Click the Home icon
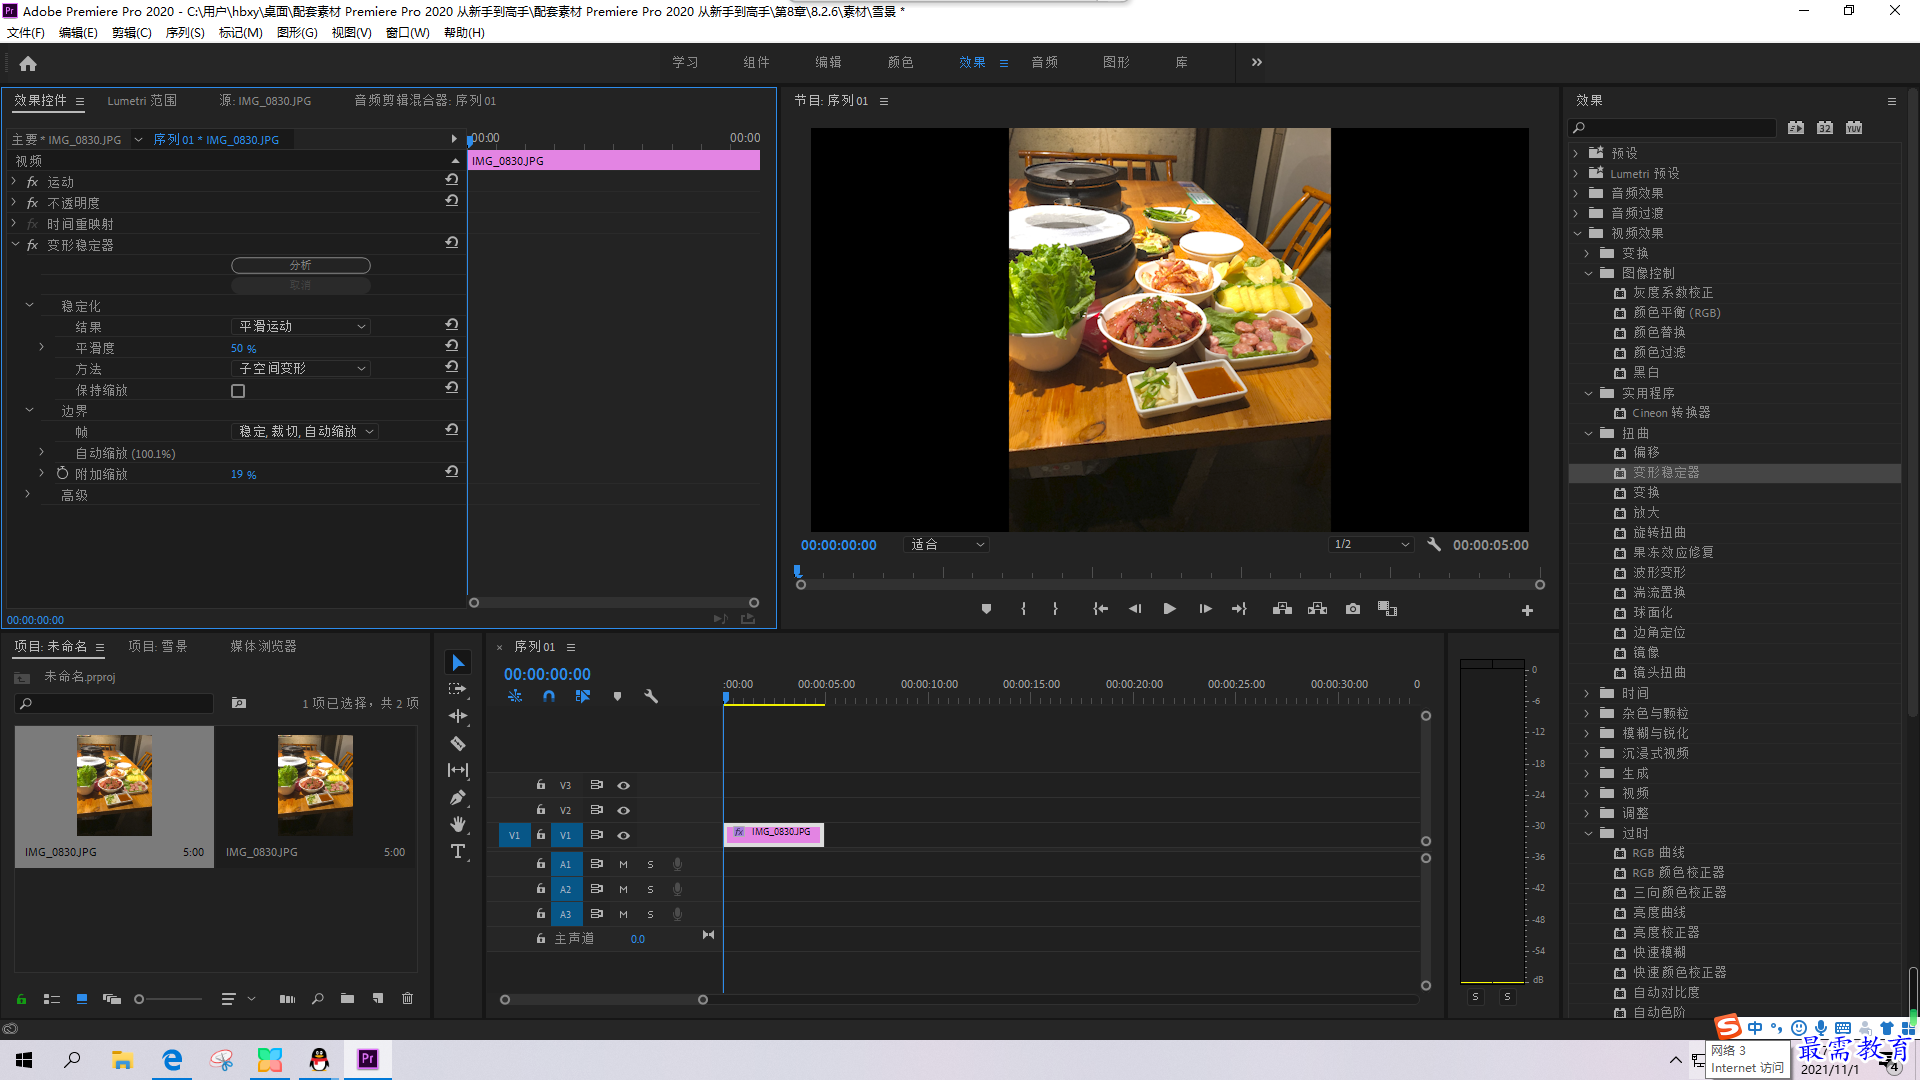The height and width of the screenshot is (1080, 1920). point(28,63)
